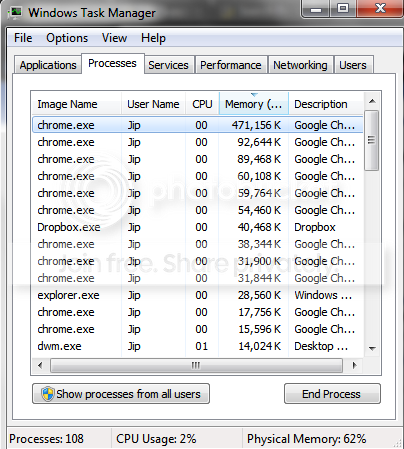Click the scroll up arrow of process list
The width and height of the screenshot is (404, 449).
click(x=372, y=101)
